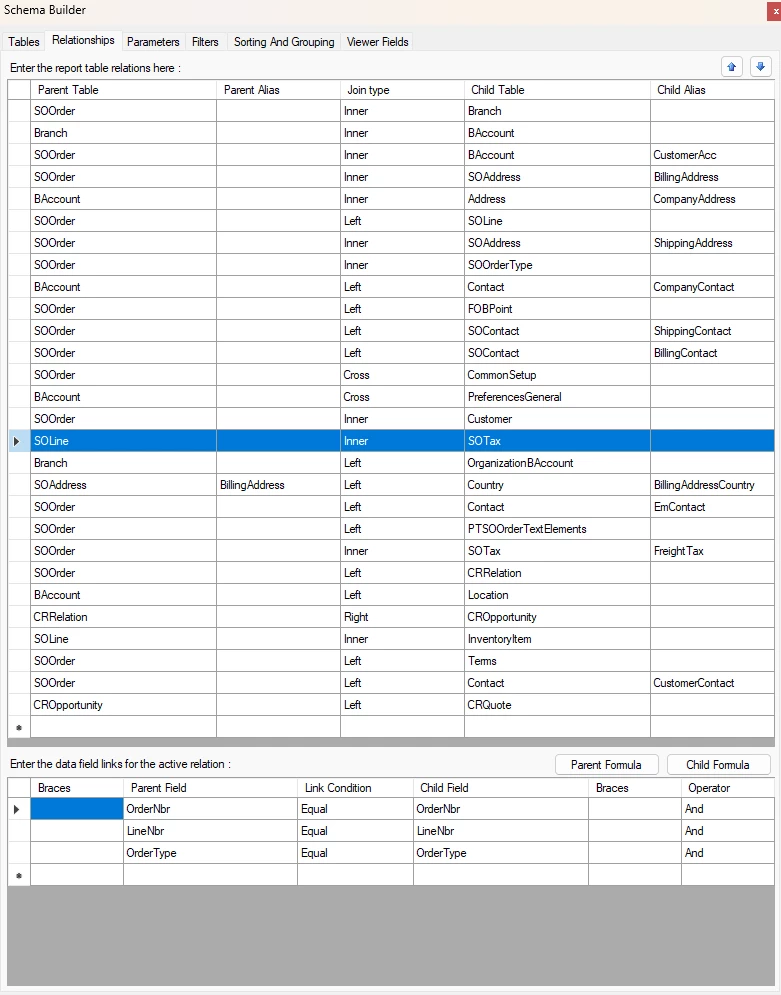
Task: Click the SOTax child cell in selected row
Action: pos(557,441)
